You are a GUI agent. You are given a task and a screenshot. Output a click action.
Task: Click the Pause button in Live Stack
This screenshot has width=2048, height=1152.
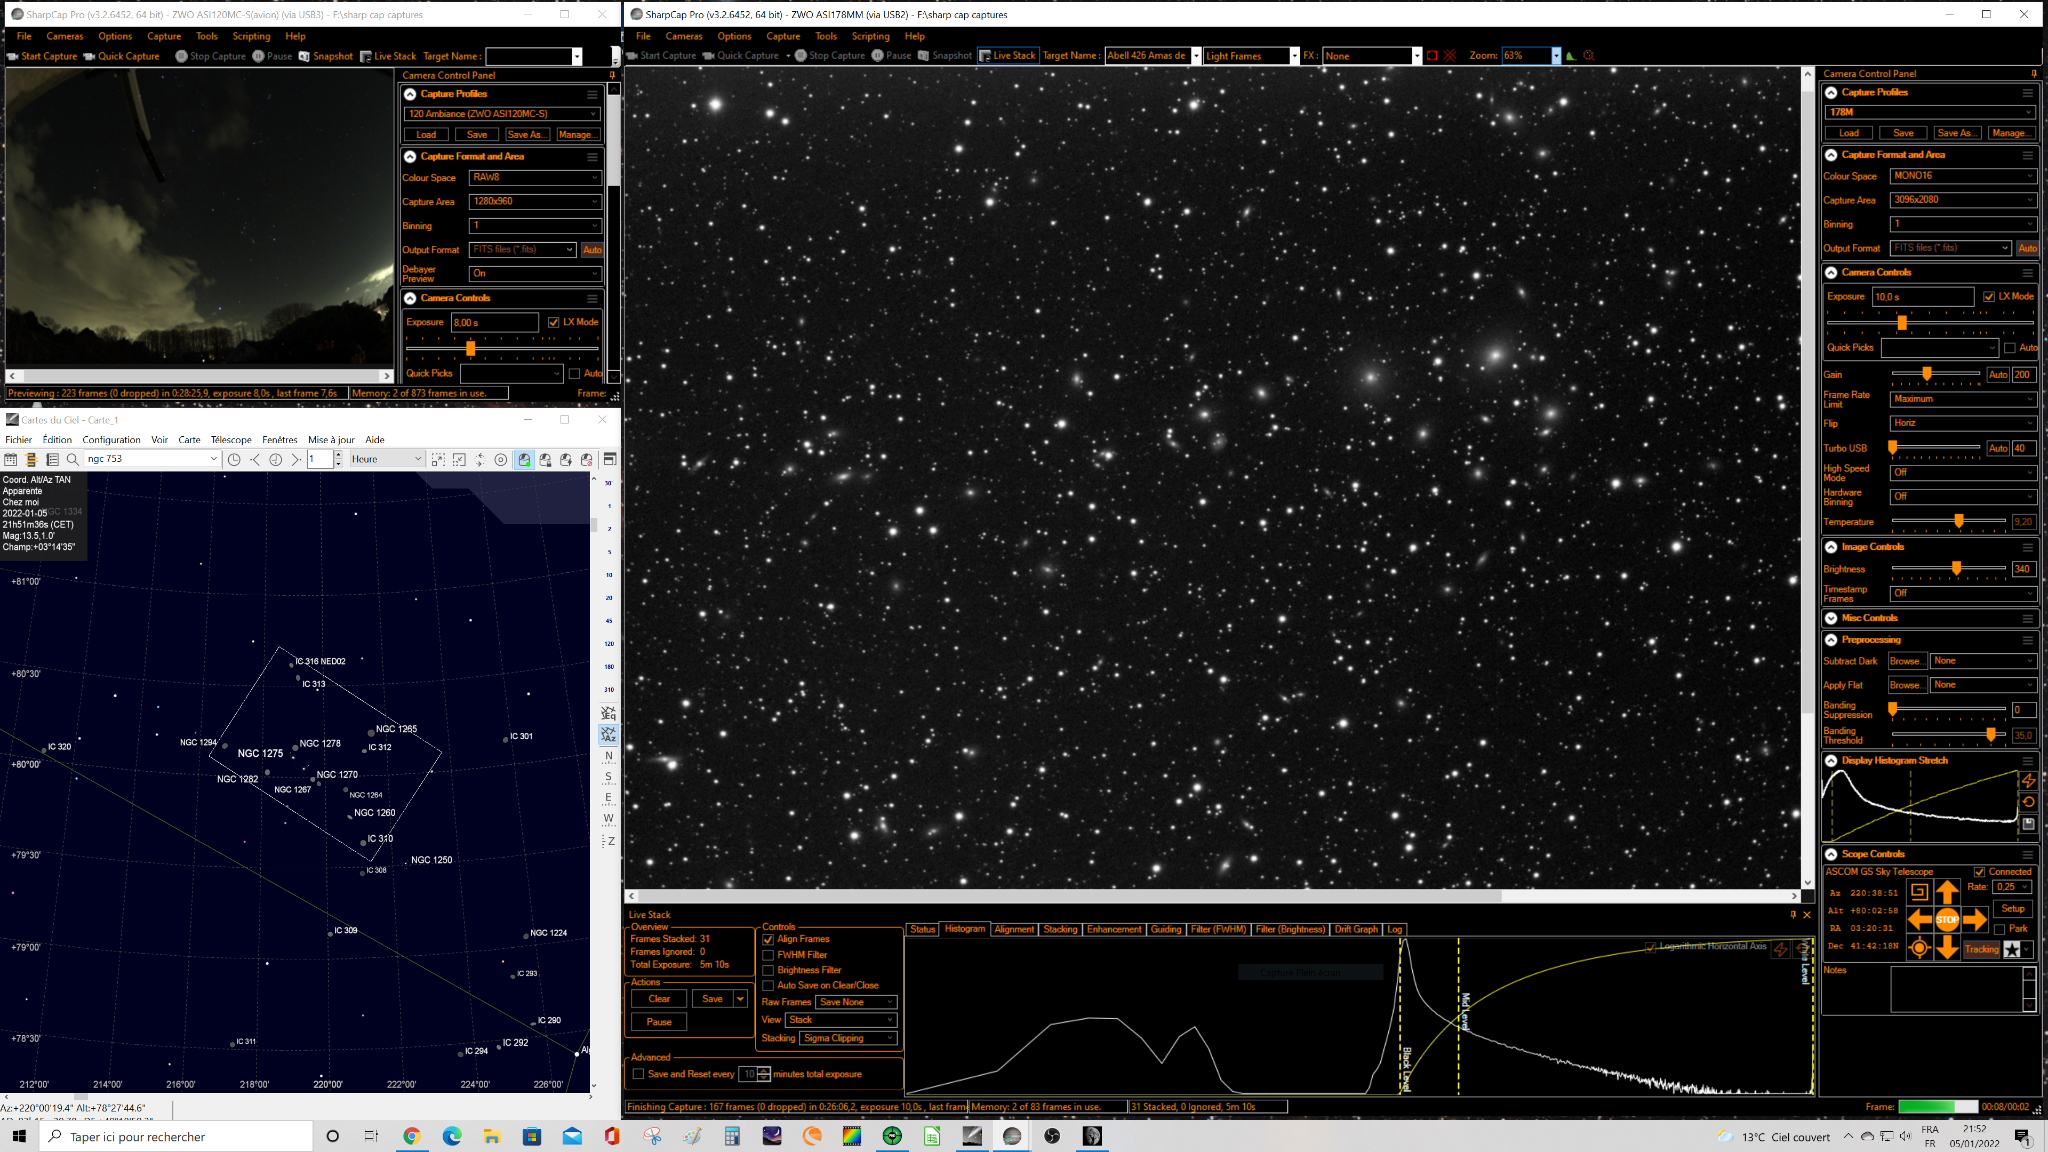tap(659, 1022)
